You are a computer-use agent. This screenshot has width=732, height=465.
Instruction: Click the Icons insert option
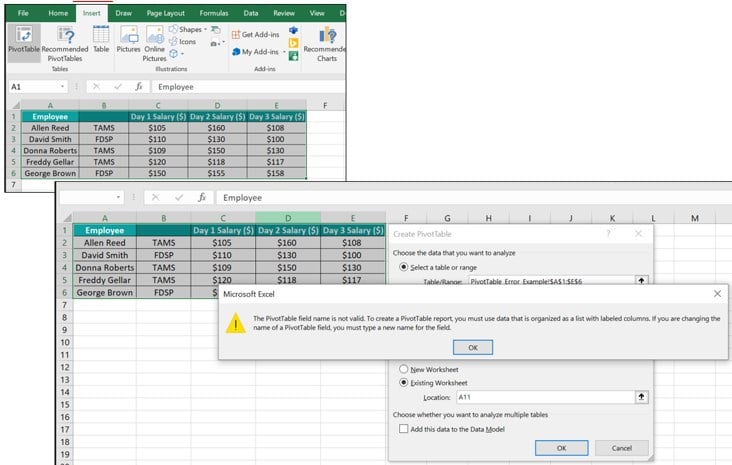[183, 42]
